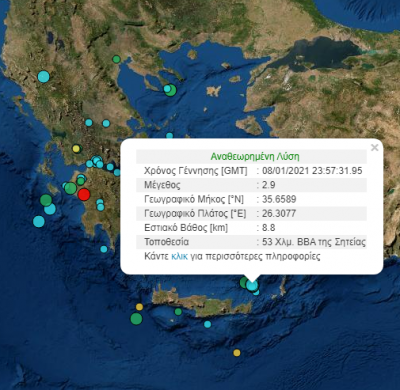Select the small green marker near Thessaloniki
The image size is (400, 390).
(116, 59)
